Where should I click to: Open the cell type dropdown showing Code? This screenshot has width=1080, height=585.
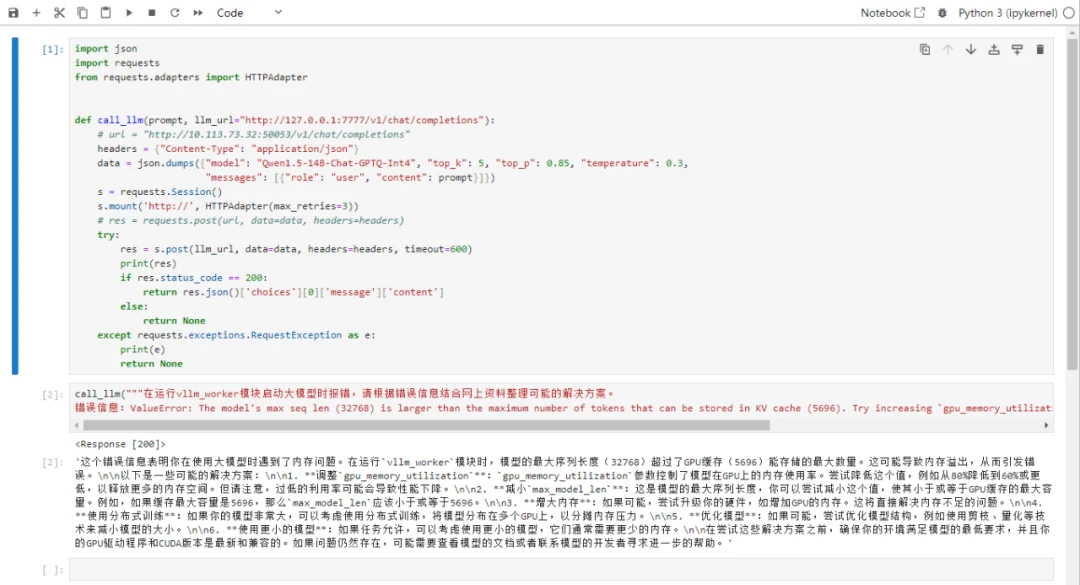(249, 12)
